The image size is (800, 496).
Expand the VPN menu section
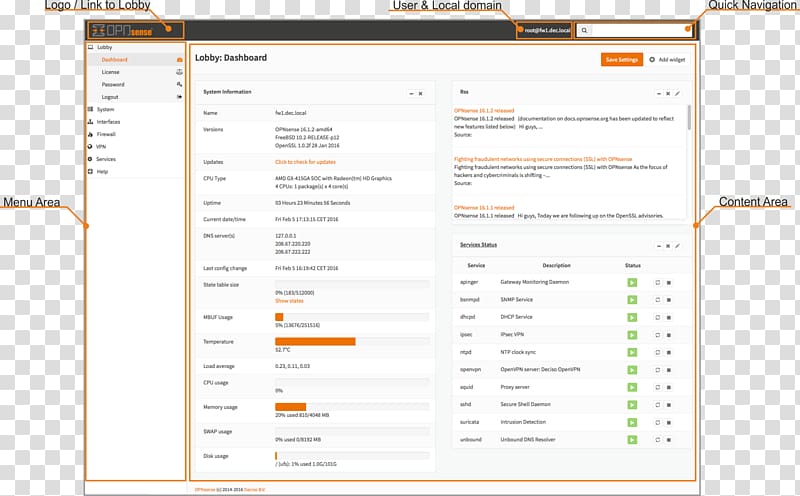coord(101,146)
